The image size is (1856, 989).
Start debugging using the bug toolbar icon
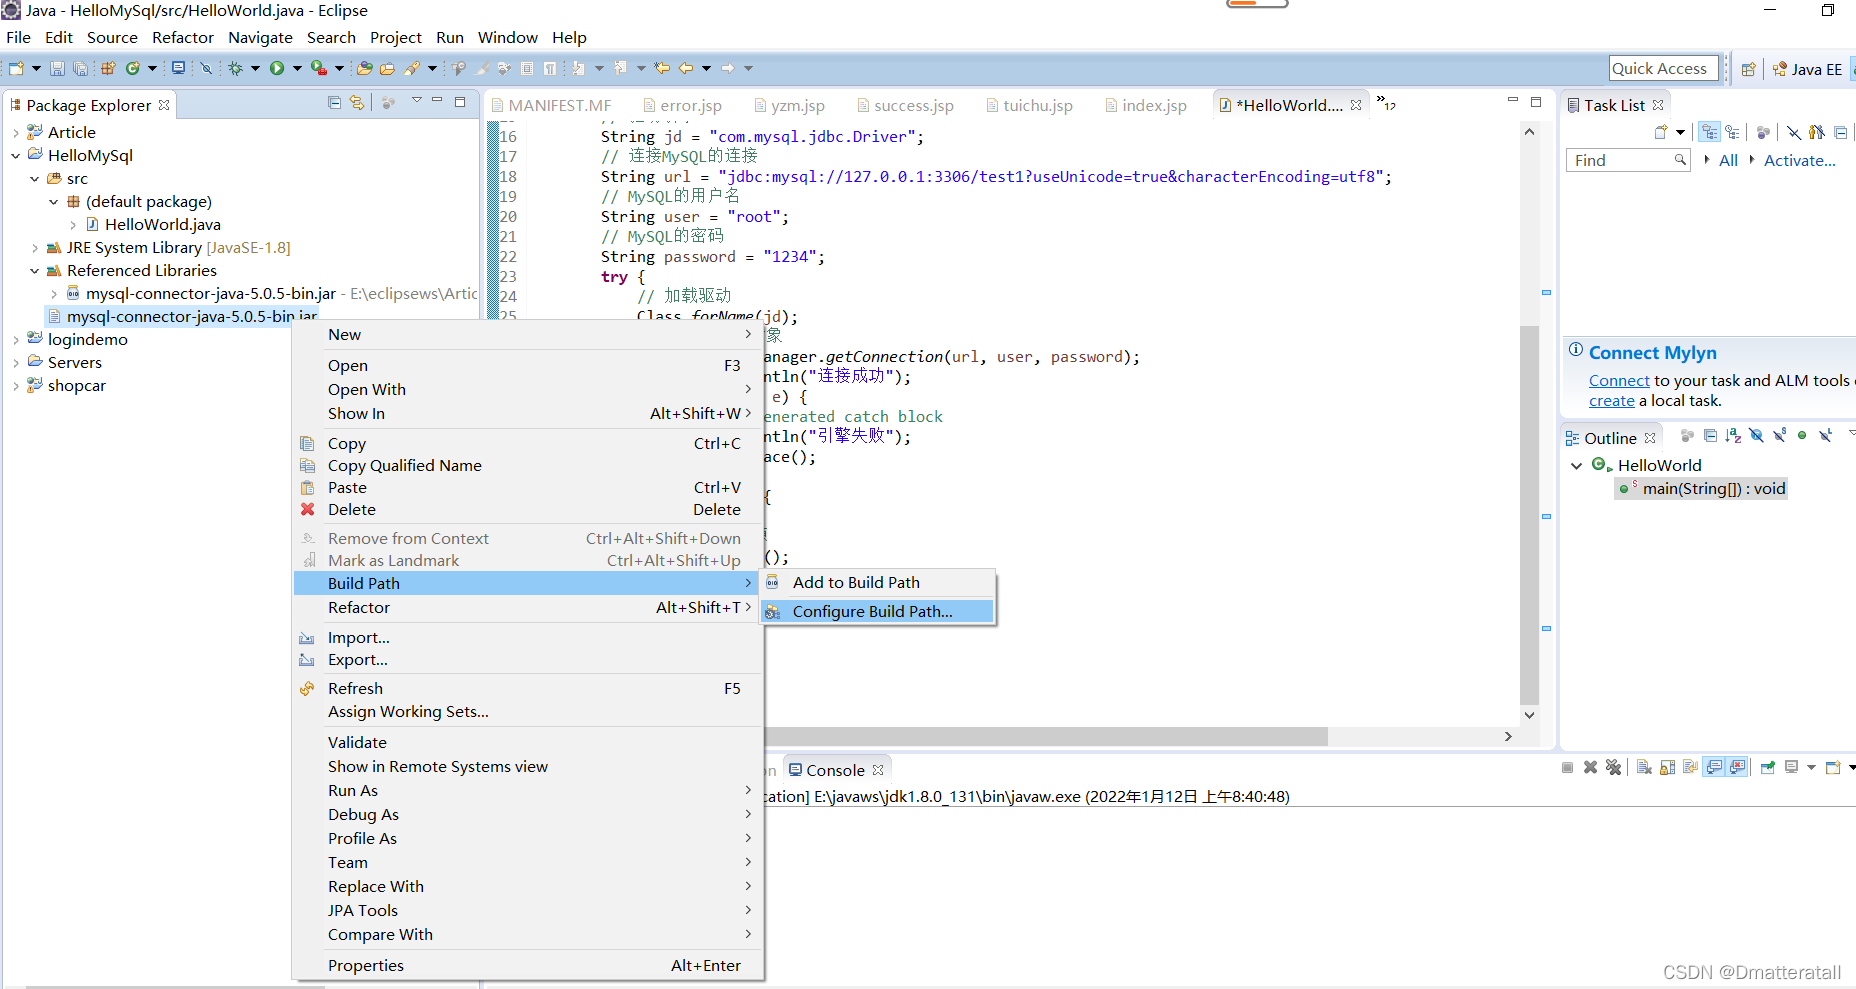[236, 68]
